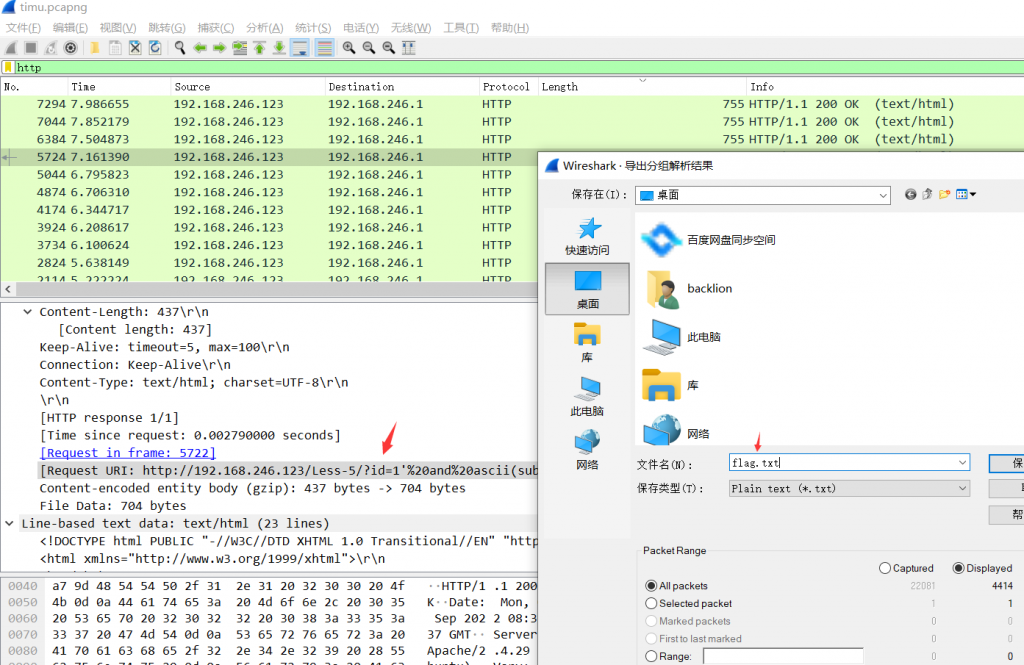Open the 统计(S) menu

coord(313,27)
